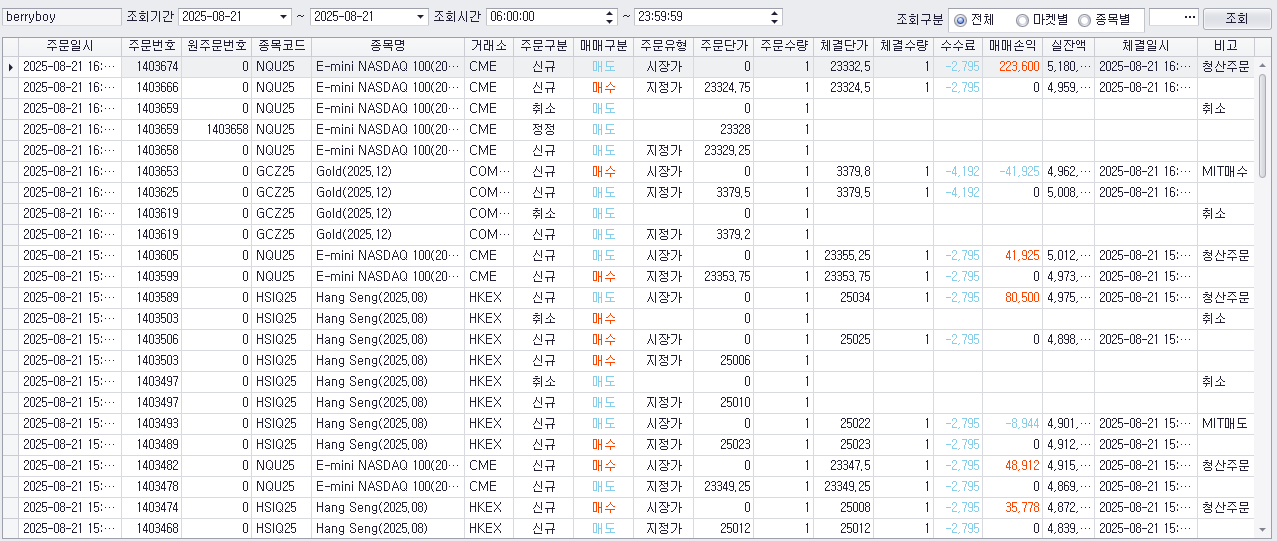The width and height of the screenshot is (1277, 541).
Task: Select order number cell 1403674
Action: click(152, 66)
